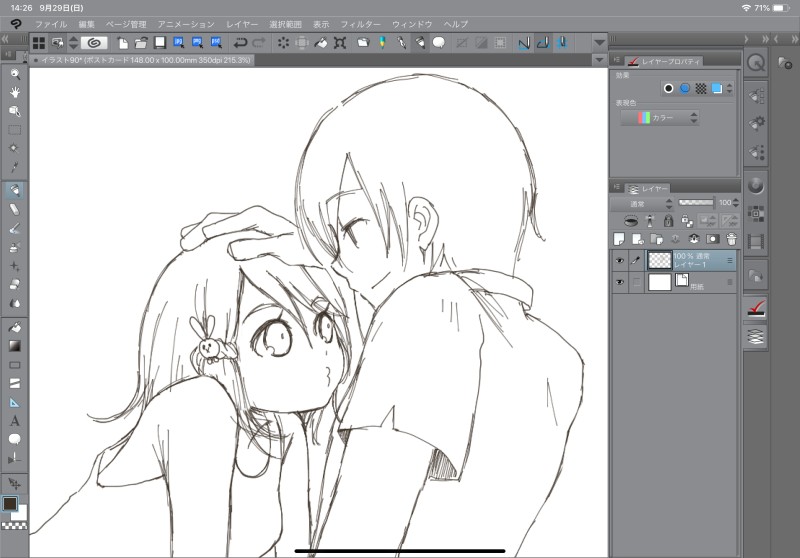
Task: Select the Eyedropper tool
Action: (15, 167)
